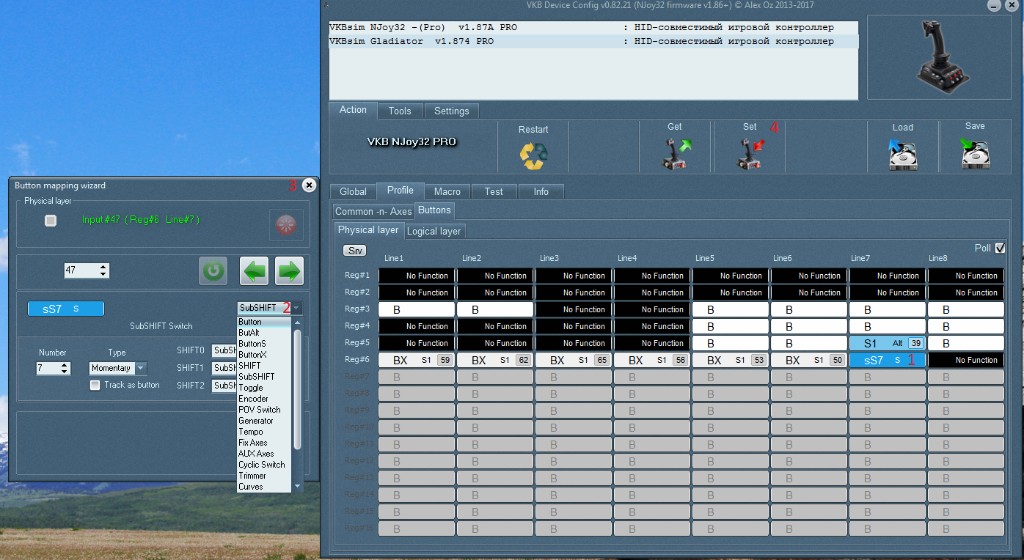The image size is (1024, 560).
Task: Click the S1 Alt 39 cell
Action: tap(887, 343)
